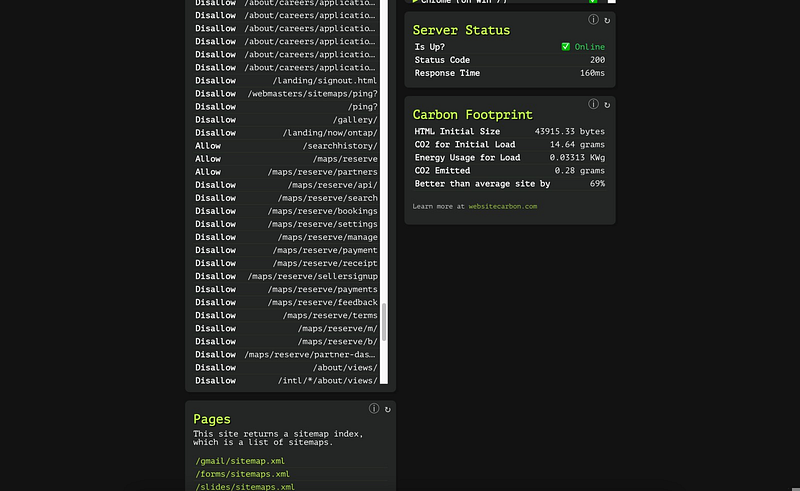Click the "Is Up?" label
This screenshot has width=800, height=491.
430,47
